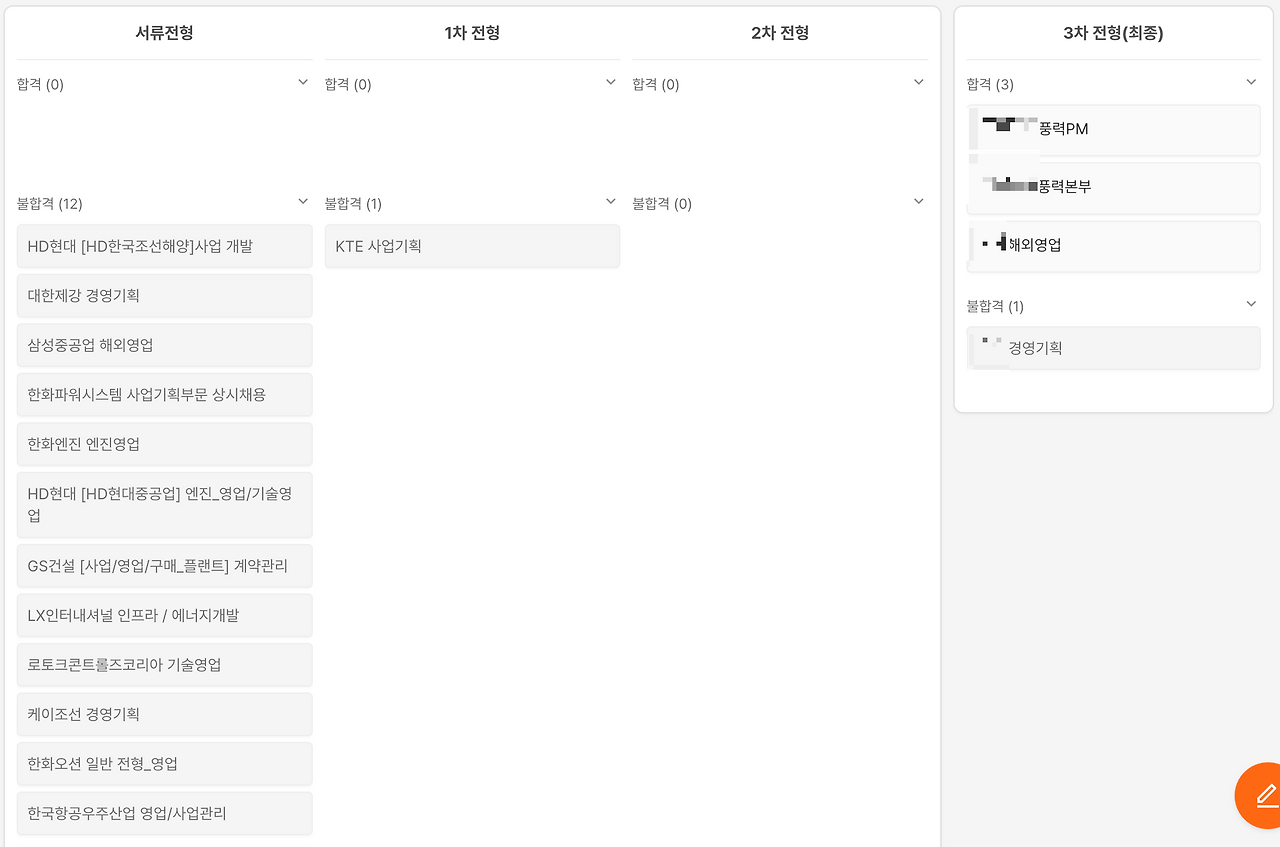
Task: Collapse the 합격 section in 2차 전형
Action: 918,82
